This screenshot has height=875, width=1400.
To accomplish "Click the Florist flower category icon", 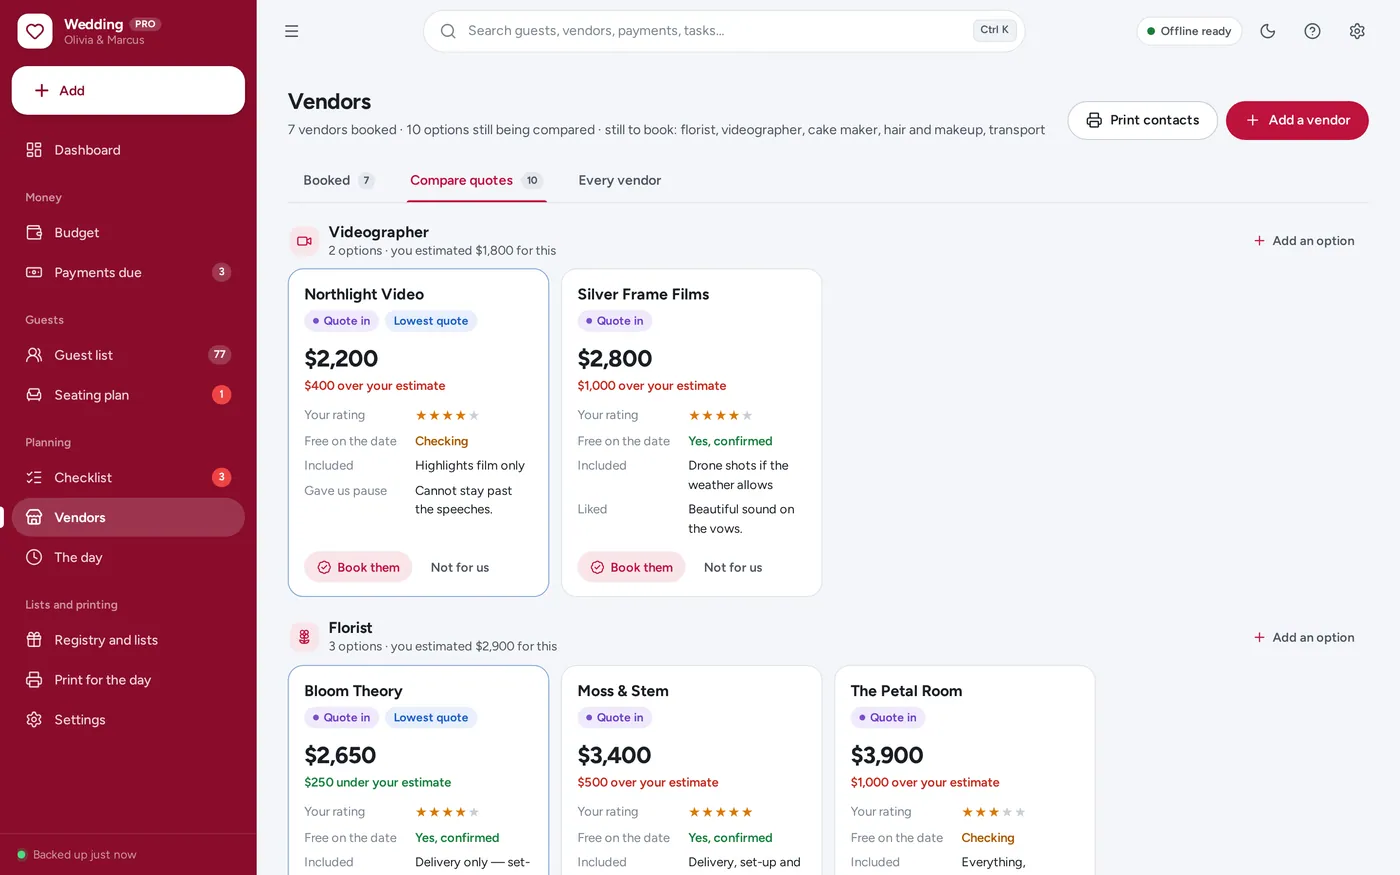I will (304, 637).
